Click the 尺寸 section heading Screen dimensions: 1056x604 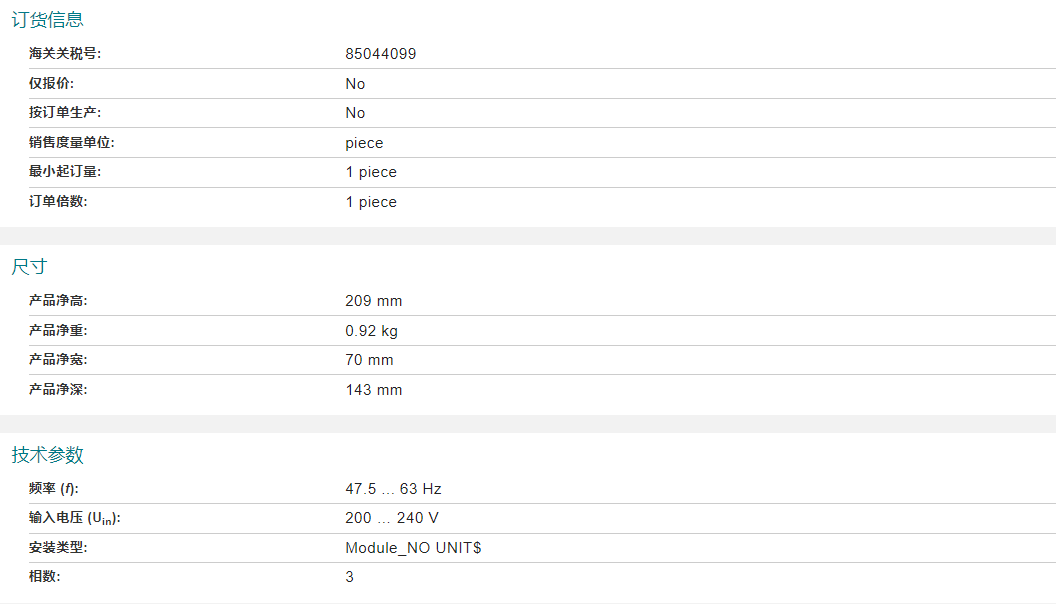[29, 267]
